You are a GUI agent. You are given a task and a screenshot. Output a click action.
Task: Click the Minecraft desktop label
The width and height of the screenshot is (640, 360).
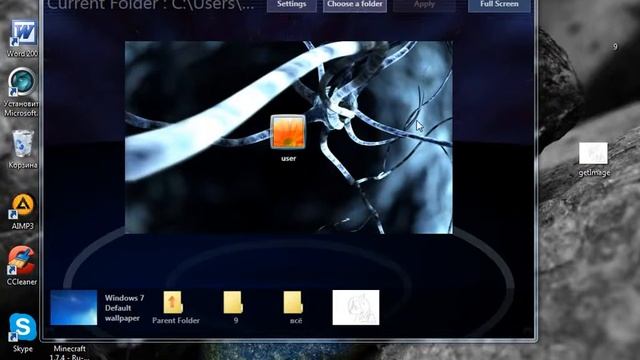tap(69, 353)
